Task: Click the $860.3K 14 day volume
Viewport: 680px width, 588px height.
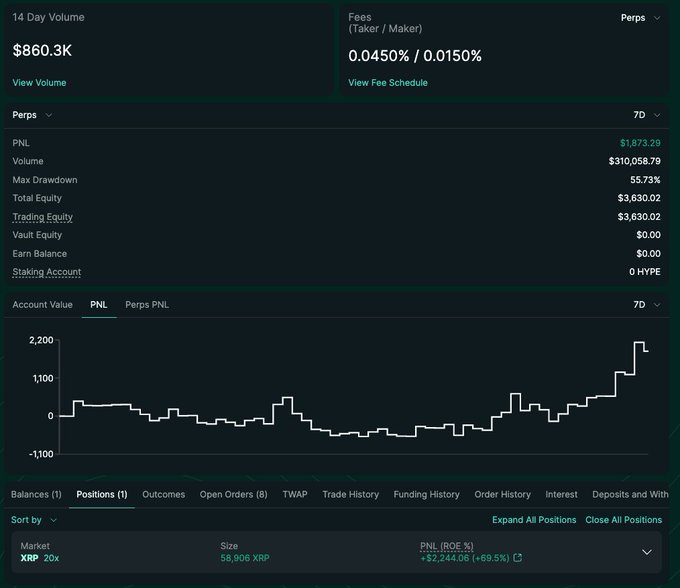Action: [x=42, y=51]
